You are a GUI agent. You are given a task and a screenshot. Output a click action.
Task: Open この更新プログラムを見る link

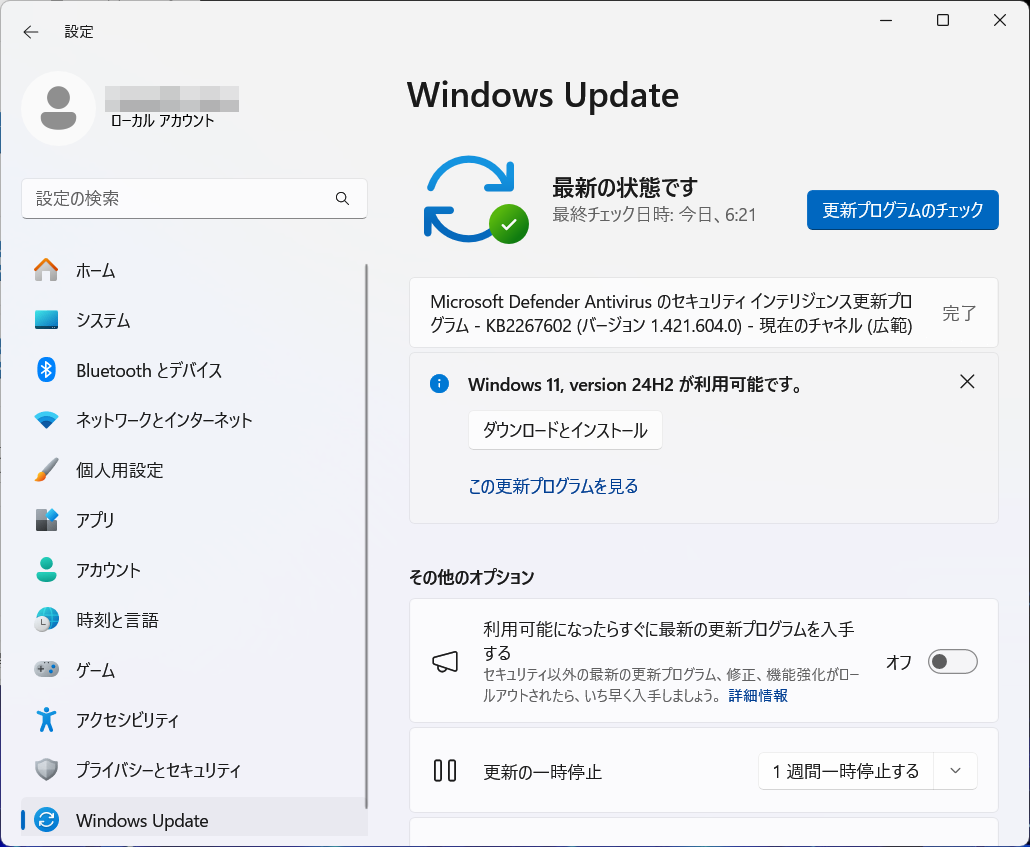coord(553,486)
